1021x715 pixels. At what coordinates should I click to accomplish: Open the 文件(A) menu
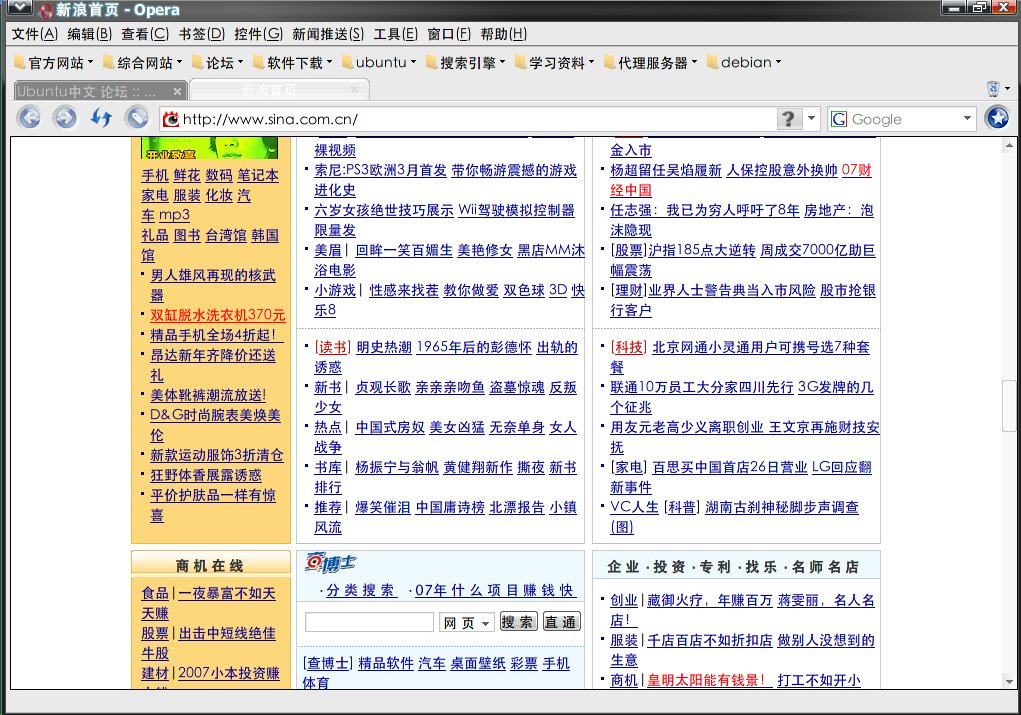tap(35, 34)
